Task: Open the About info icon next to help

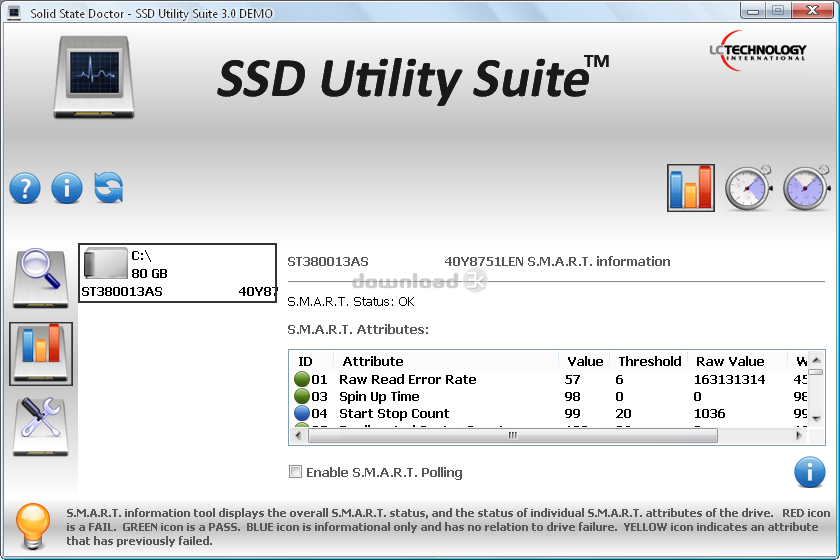Action: point(67,188)
